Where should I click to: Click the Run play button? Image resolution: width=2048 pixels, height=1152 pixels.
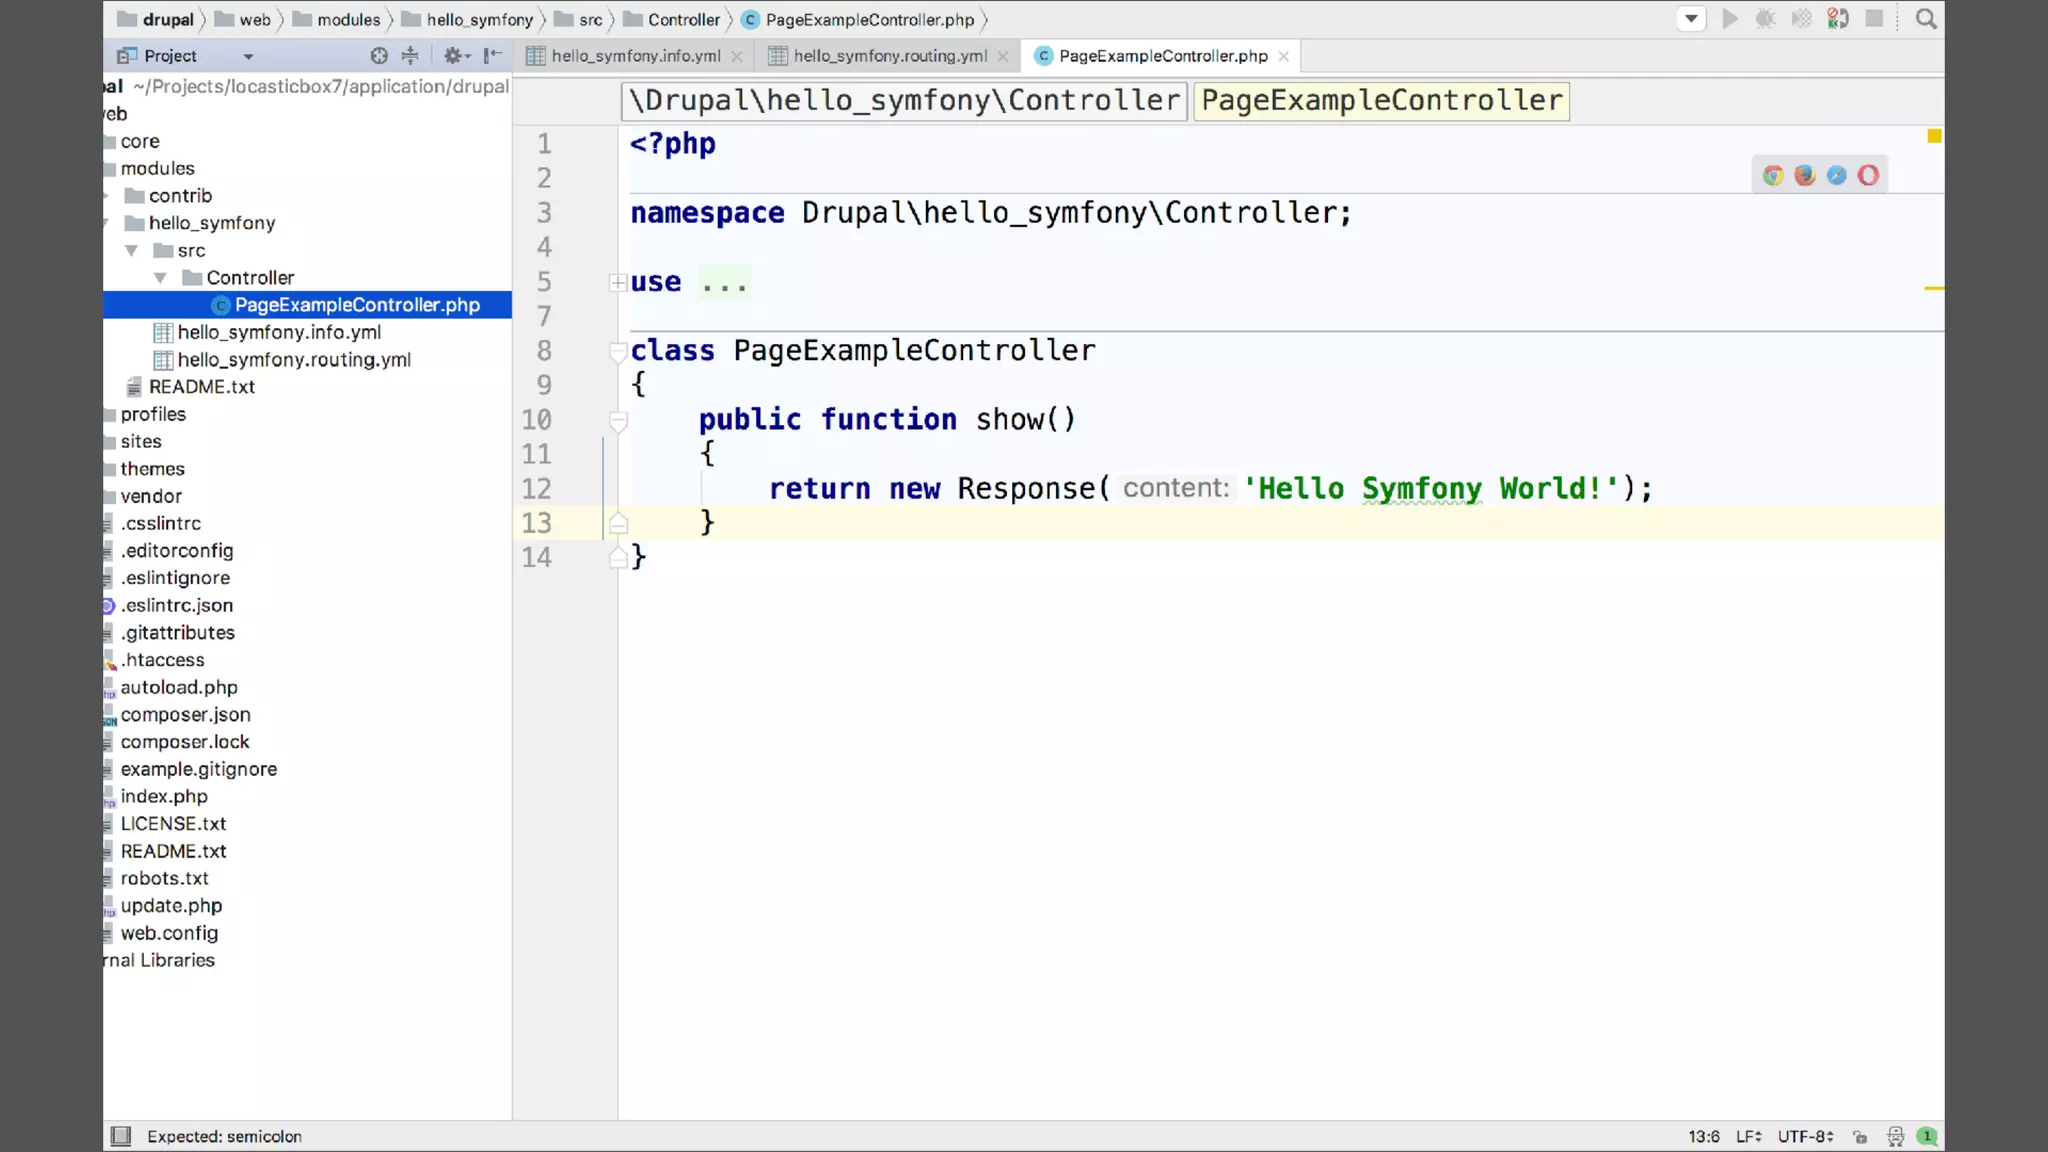(1729, 19)
